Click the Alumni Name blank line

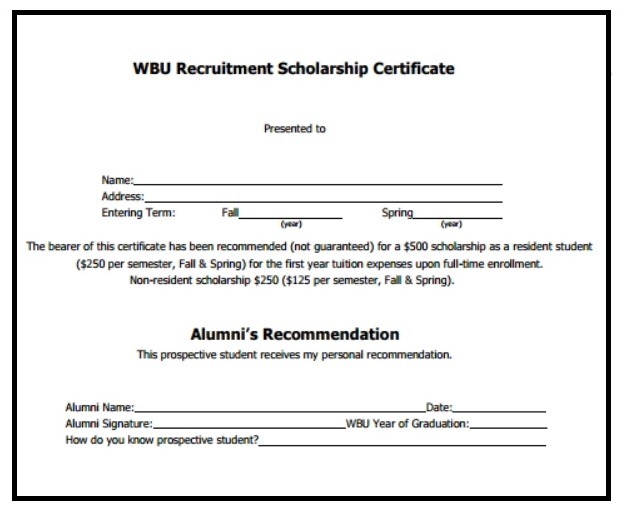pyautogui.click(x=280, y=407)
